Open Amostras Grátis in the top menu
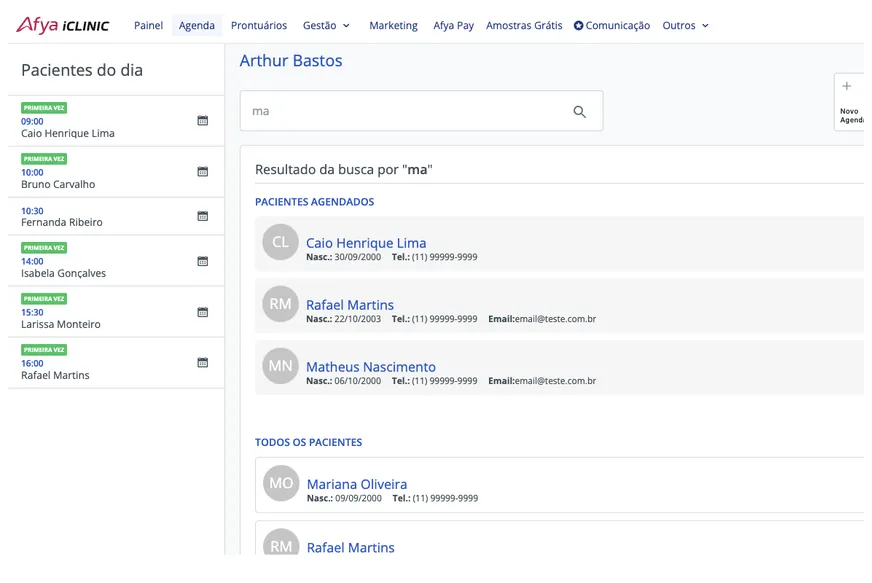Image resolution: width=872 pixels, height=583 pixels. click(524, 26)
